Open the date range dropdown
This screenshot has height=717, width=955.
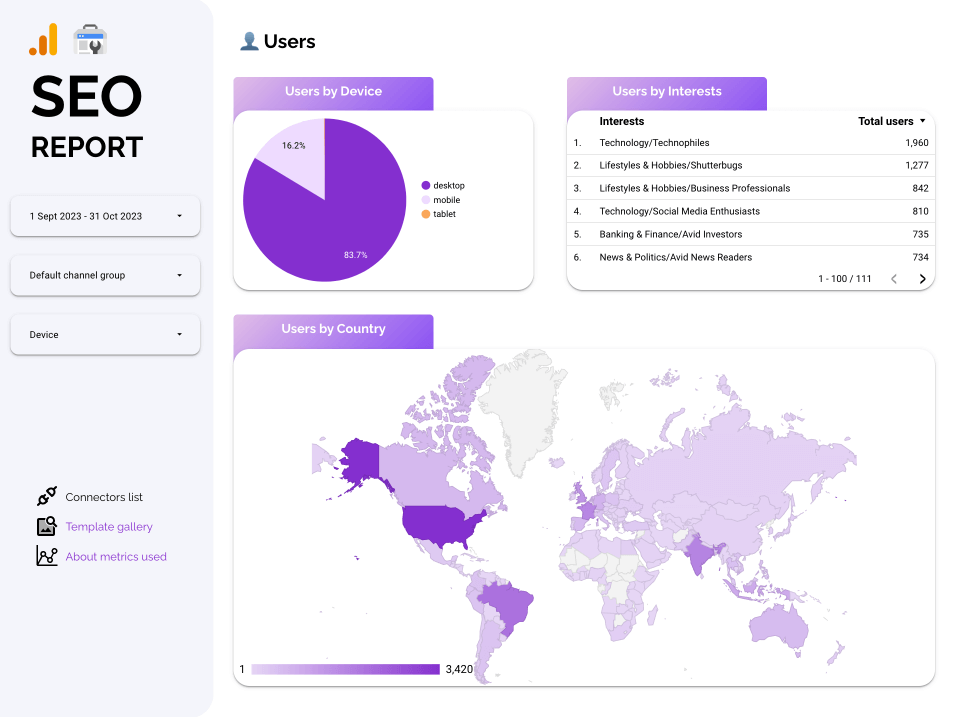(105, 216)
